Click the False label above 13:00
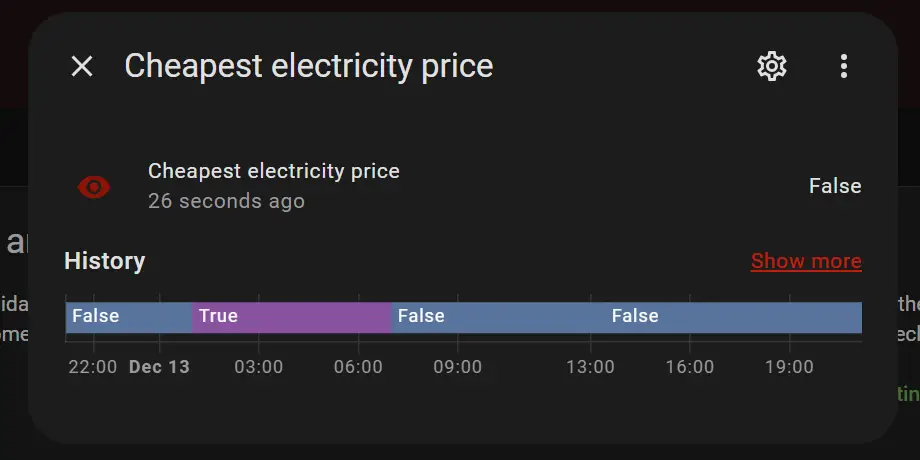Screen dimensions: 920x460 pos(635,316)
